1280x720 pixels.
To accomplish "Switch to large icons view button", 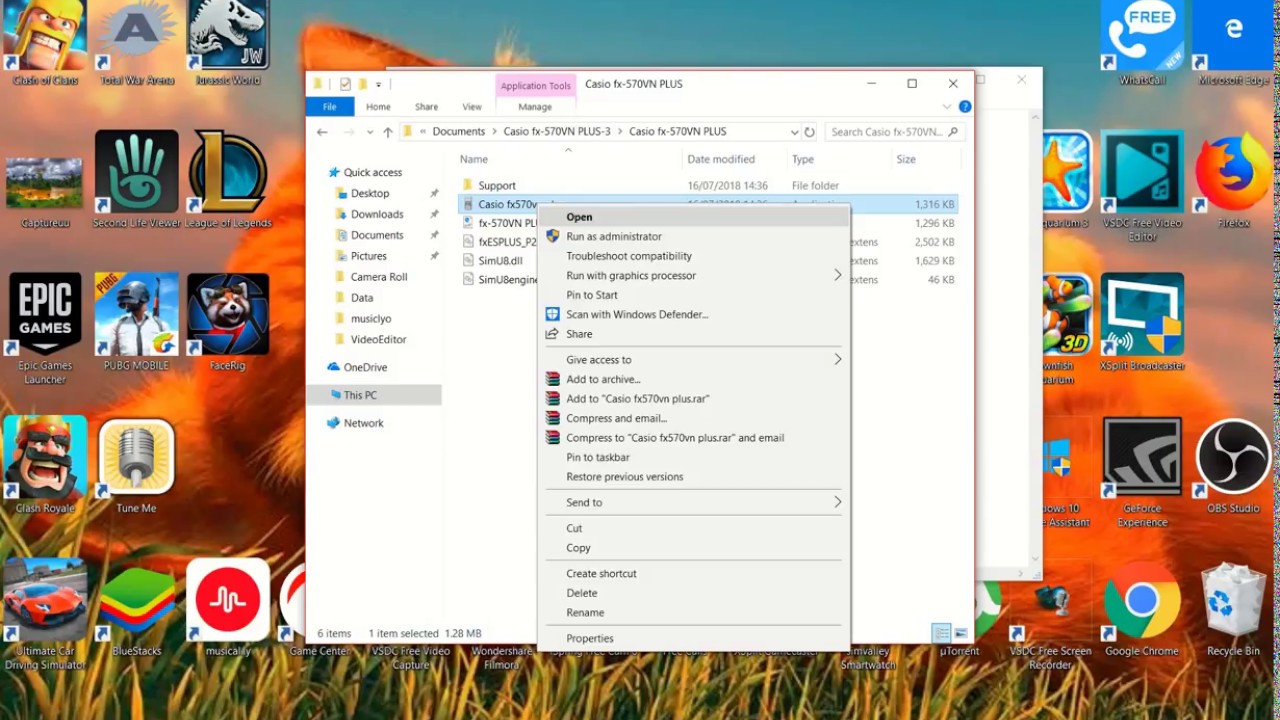I will coord(961,633).
